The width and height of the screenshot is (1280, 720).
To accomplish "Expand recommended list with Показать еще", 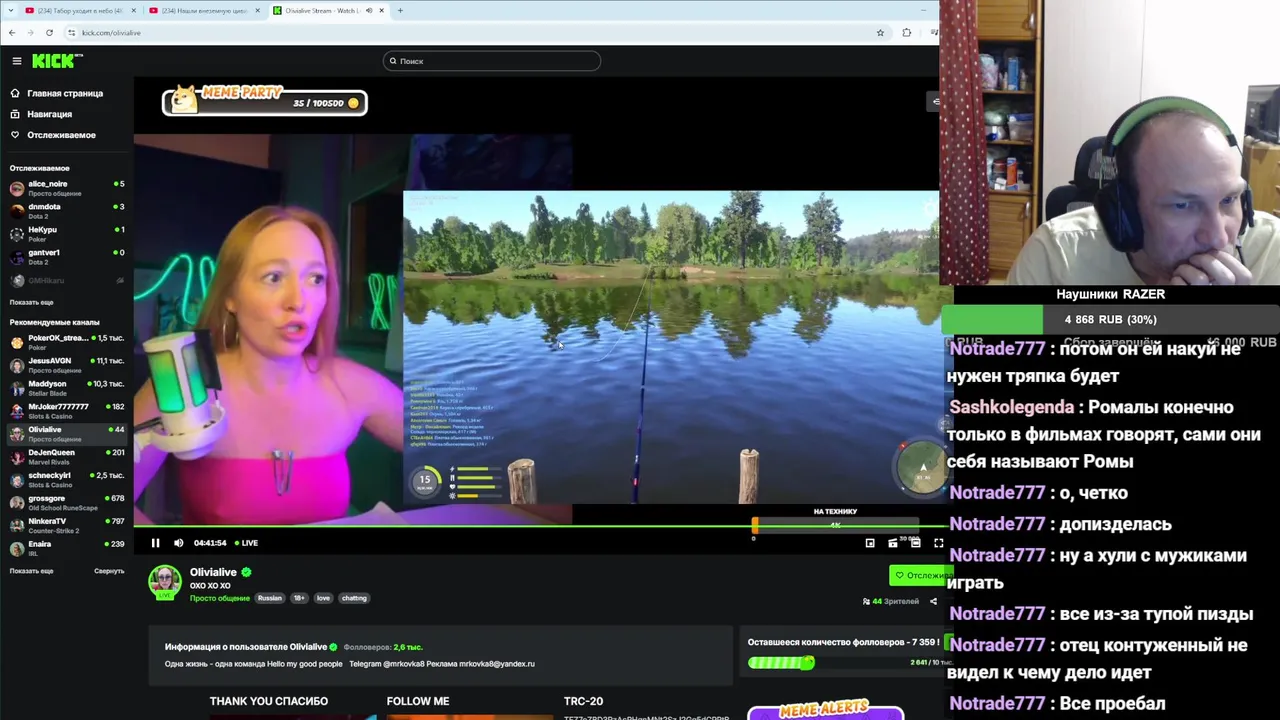I will pos(32,571).
